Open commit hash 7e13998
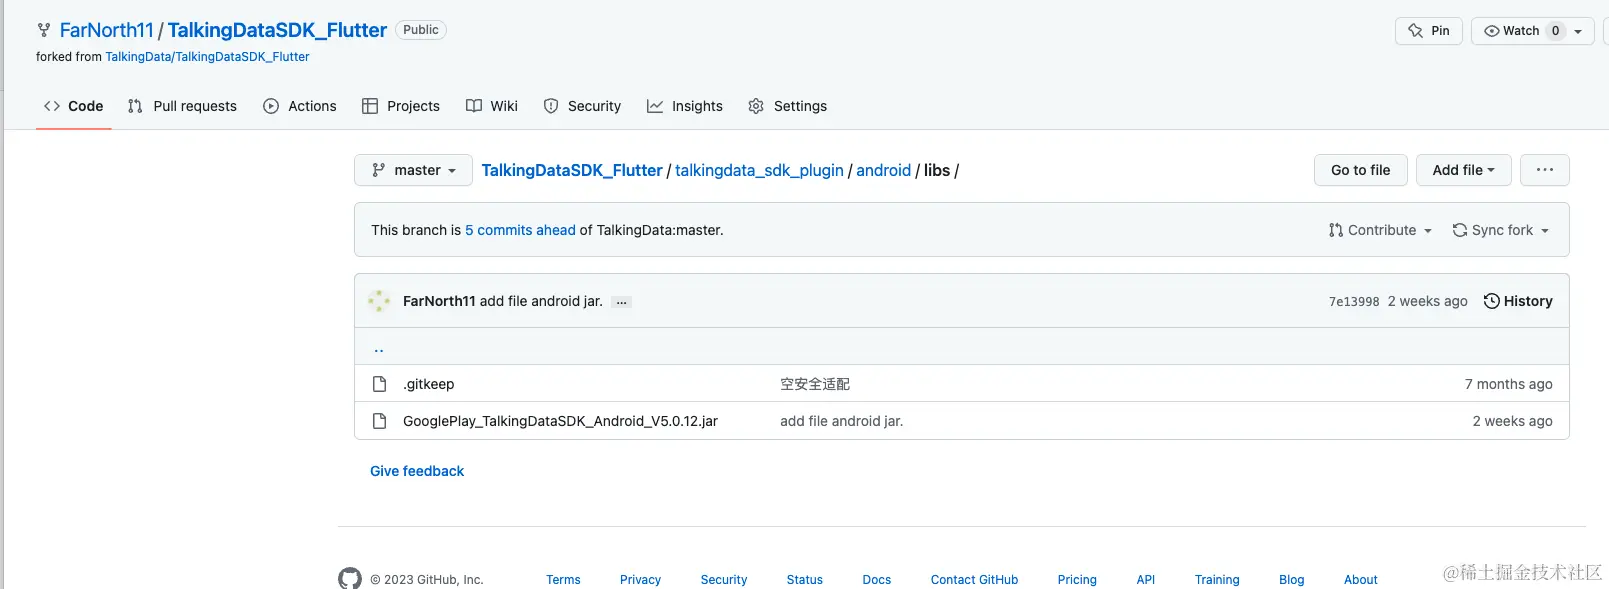 pyautogui.click(x=1354, y=301)
